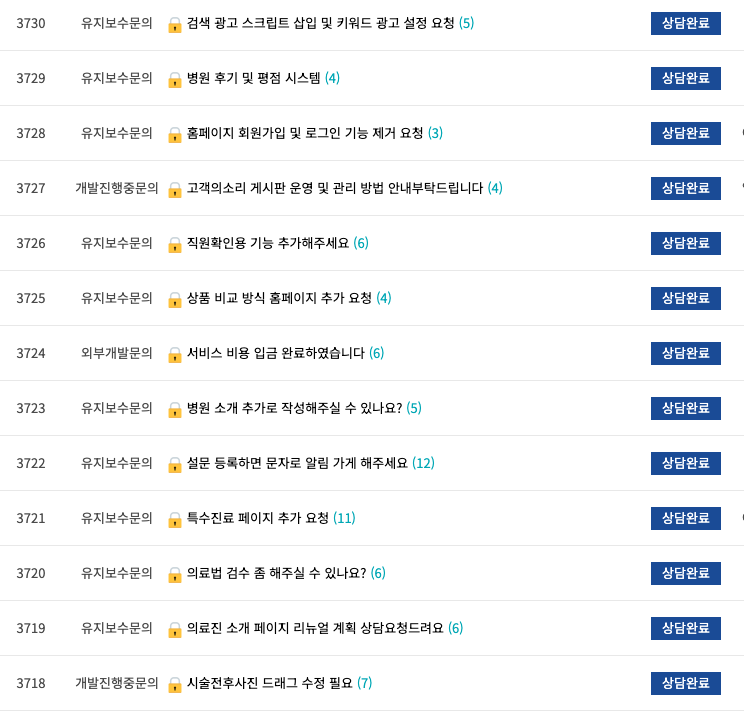The height and width of the screenshot is (712, 744).
Task: Click the lock icon beside 시술전후사진 드래그 수정 필요
Action: [175, 685]
